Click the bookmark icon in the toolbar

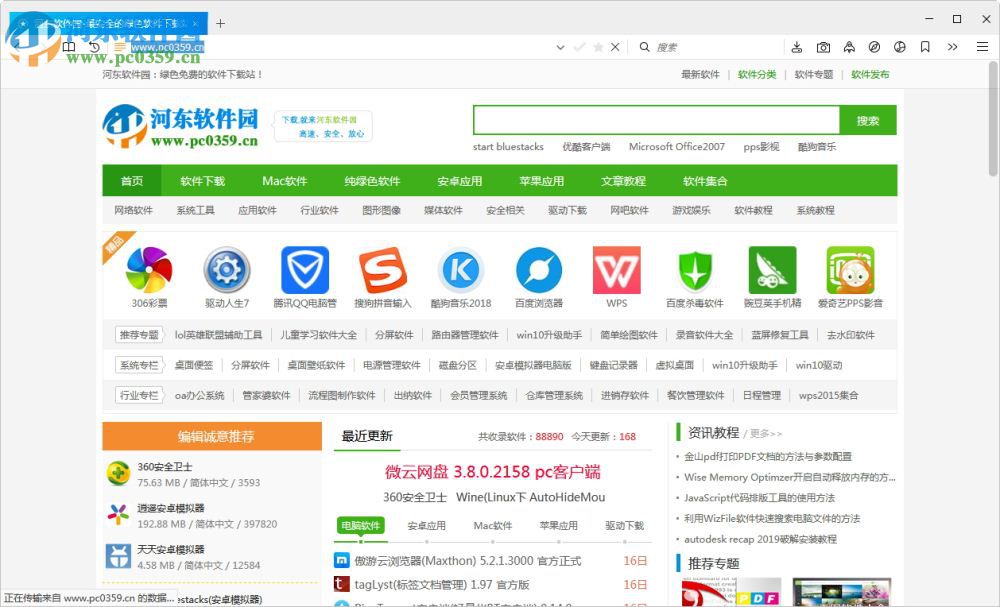[925, 47]
